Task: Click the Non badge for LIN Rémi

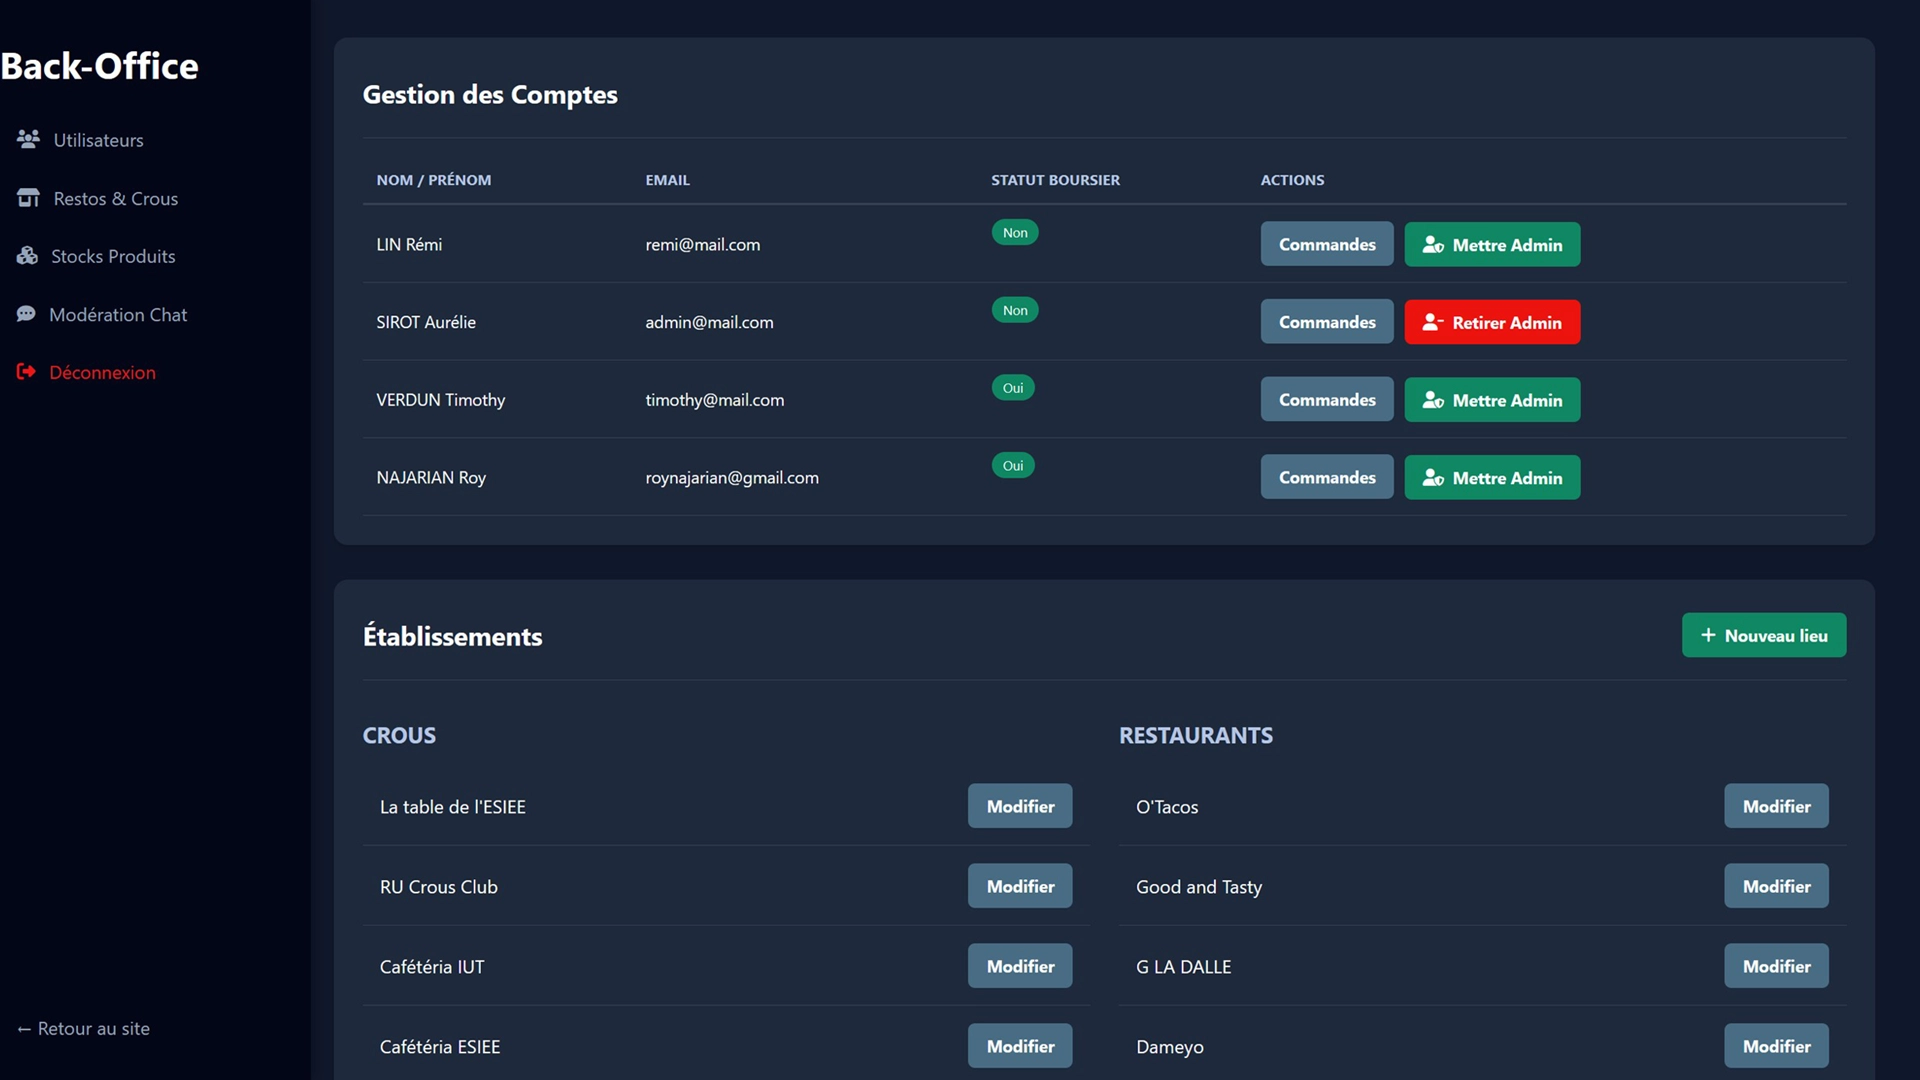Action: (1014, 232)
